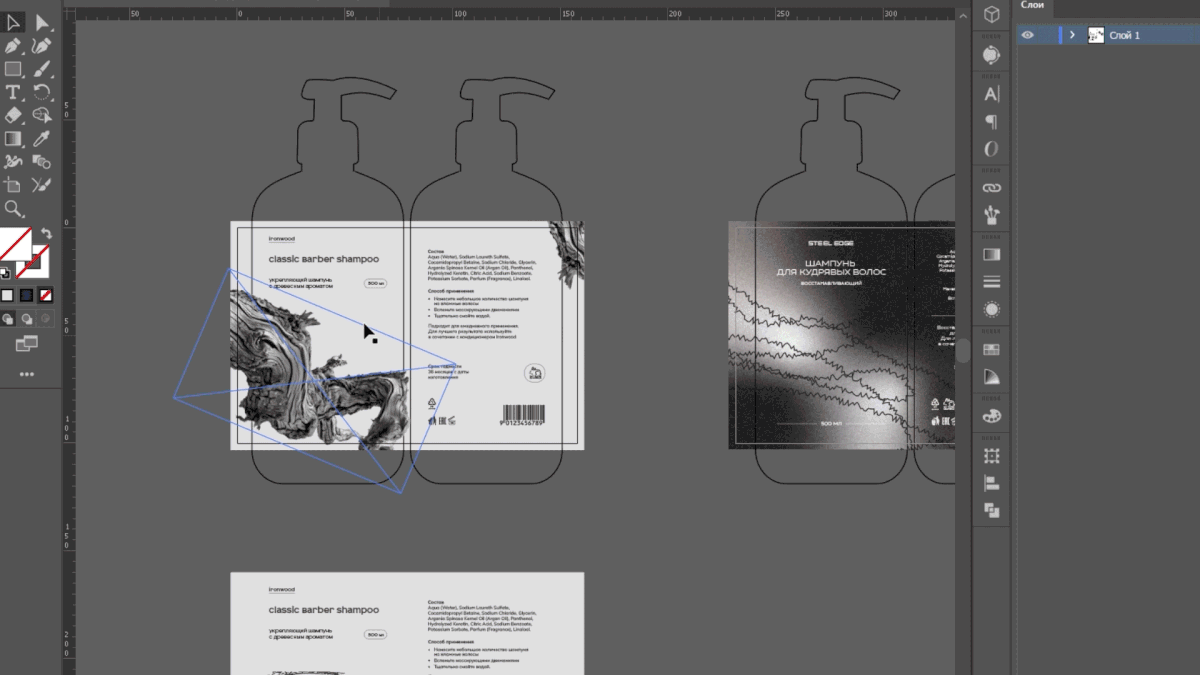Open the Pathfinder panel icon
This screenshot has width=1200, height=675.
pos(991,511)
